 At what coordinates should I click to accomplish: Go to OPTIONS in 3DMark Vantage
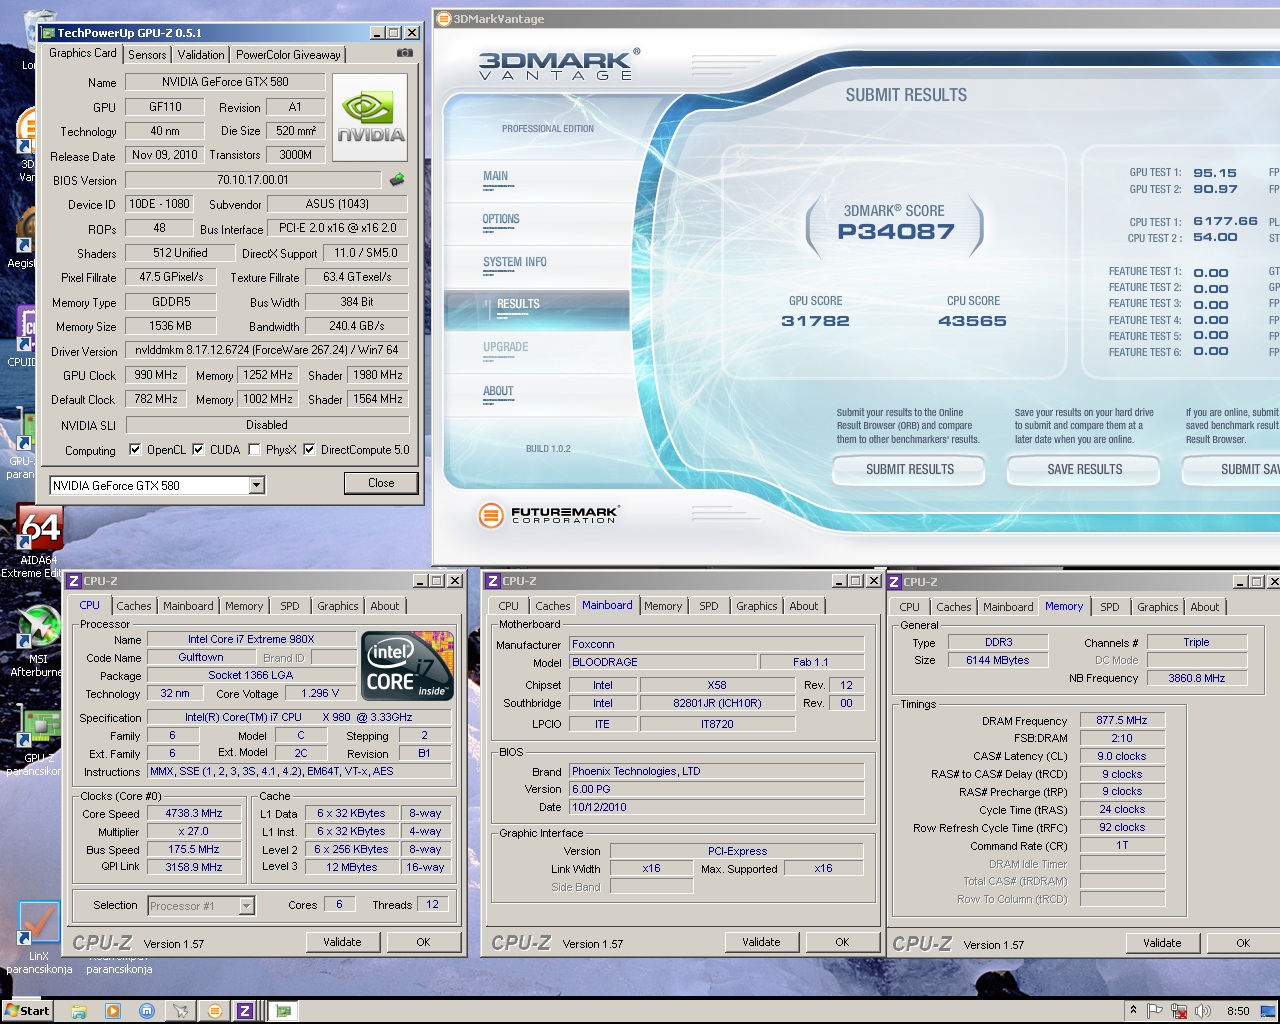[501, 219]
